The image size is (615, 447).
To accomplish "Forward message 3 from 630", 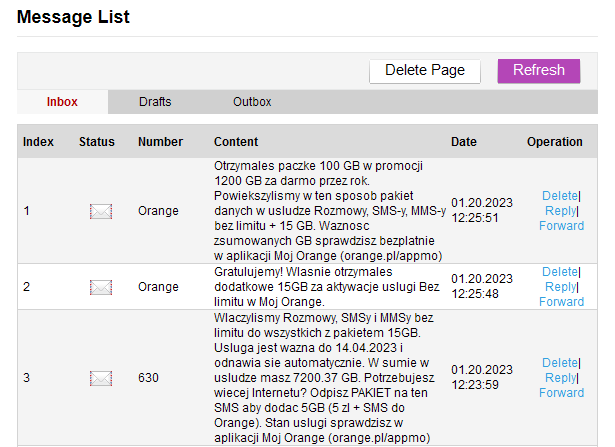I will pos(561,393).
